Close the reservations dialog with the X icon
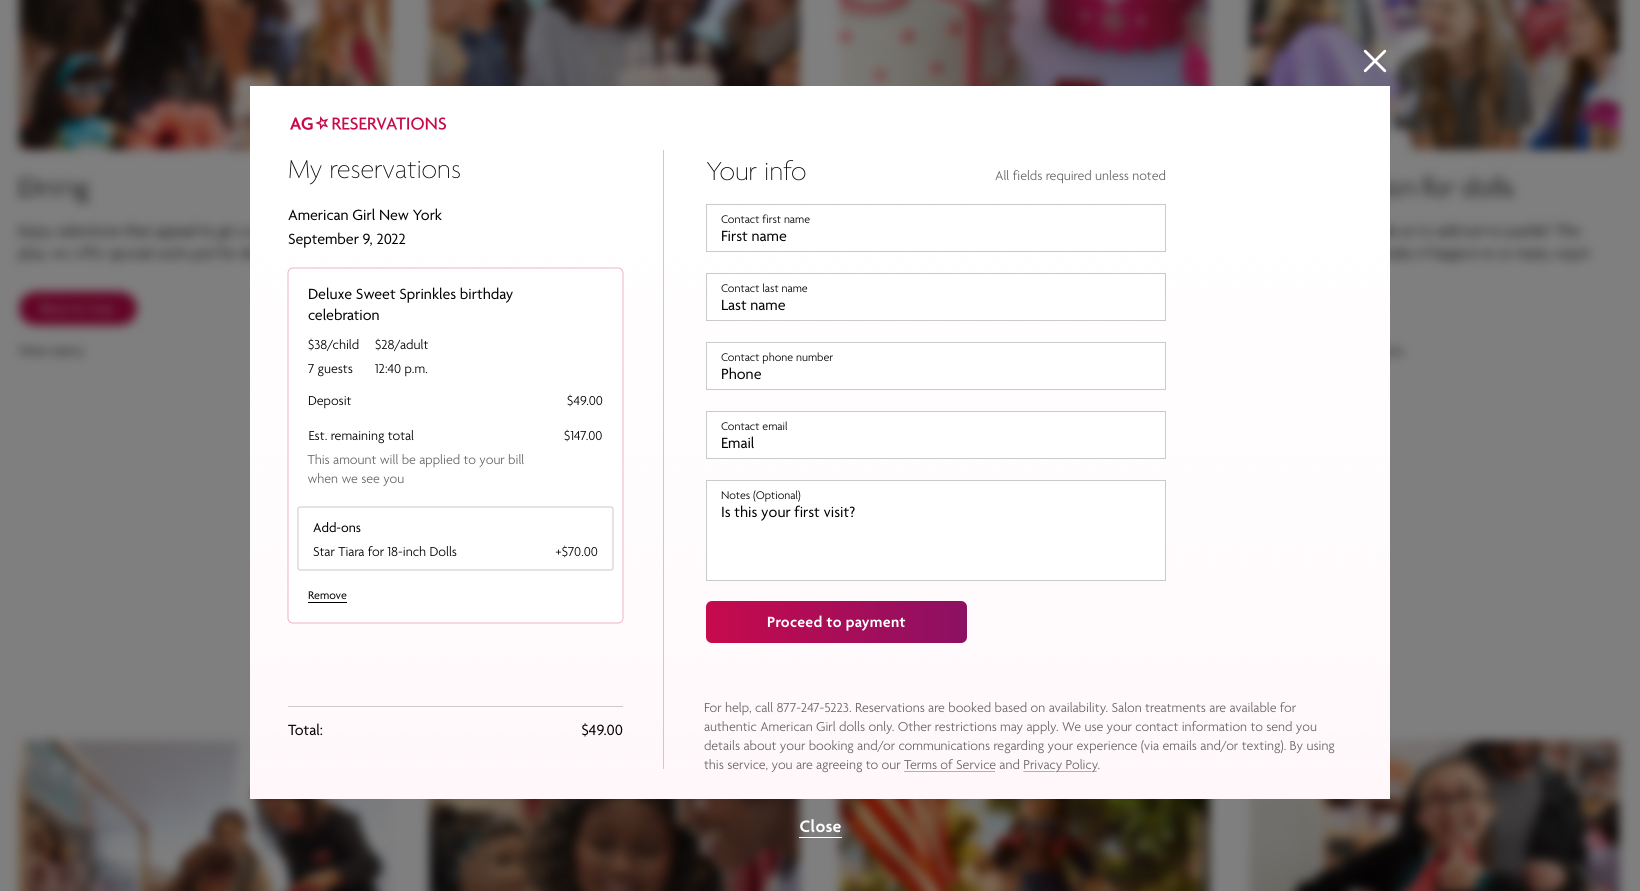Screen dimensions: 1640x891 [x=1375, y=61]
